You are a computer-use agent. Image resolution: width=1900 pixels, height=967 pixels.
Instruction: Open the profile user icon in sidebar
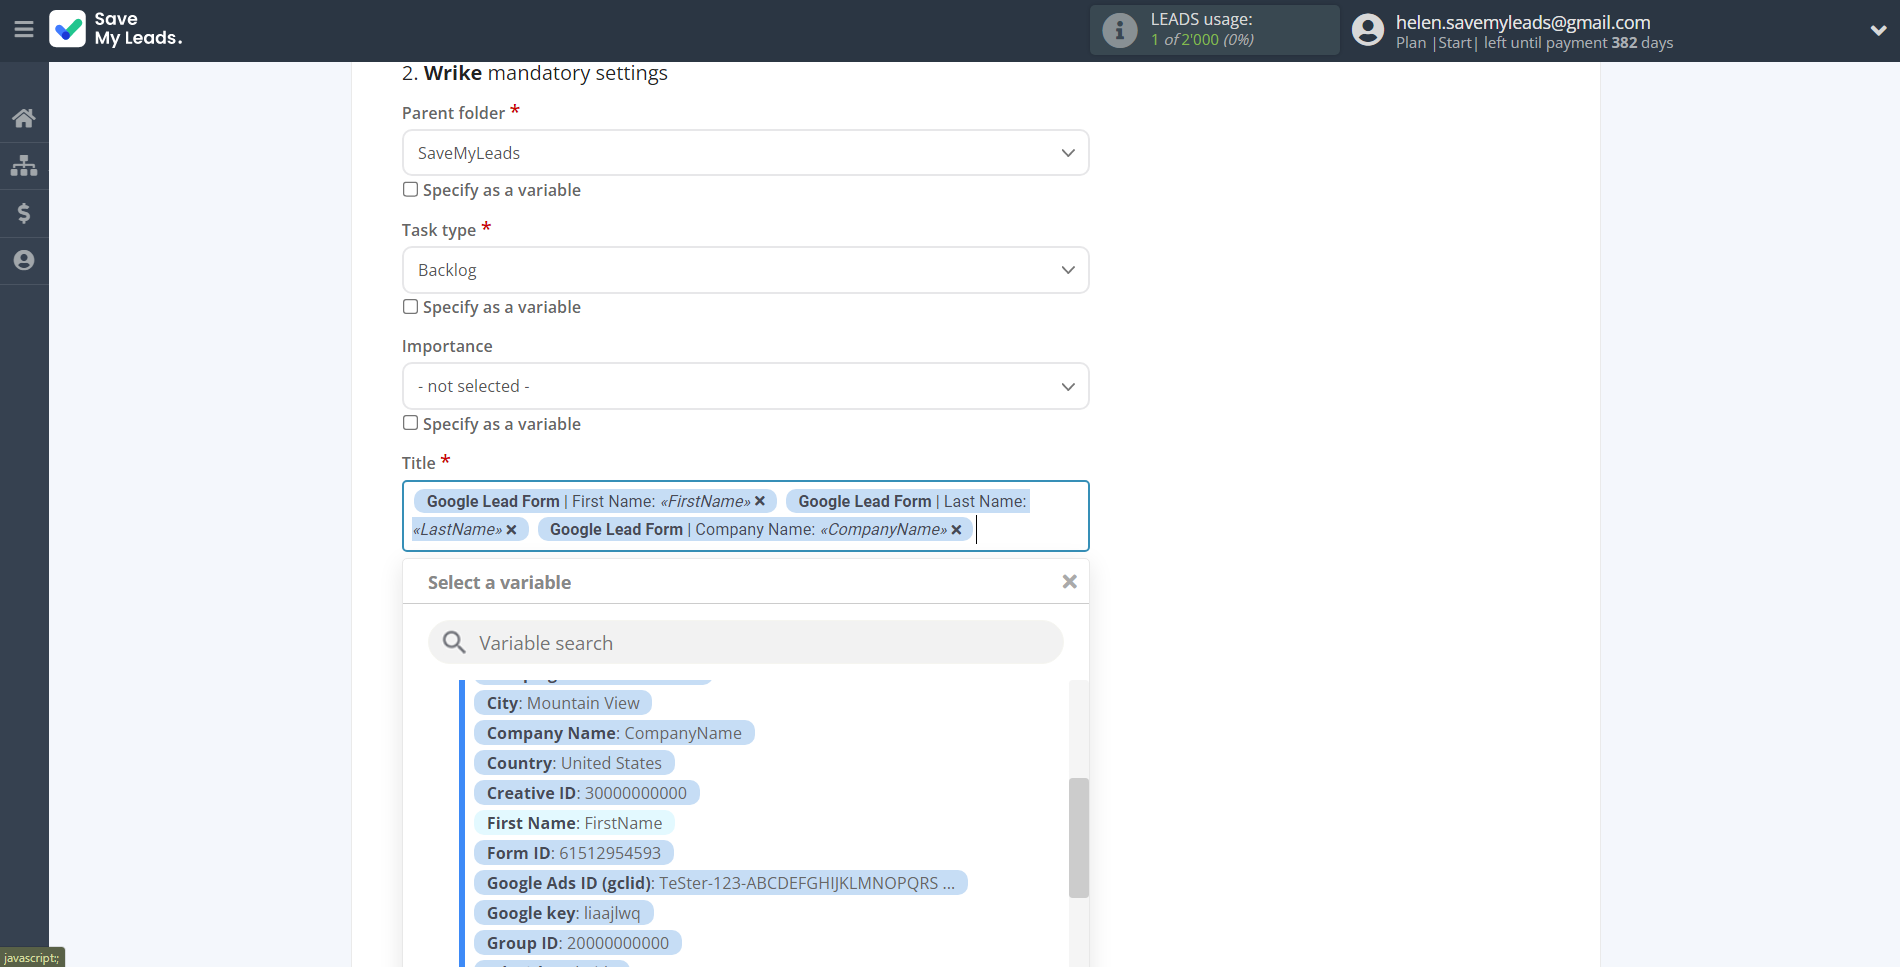24,261
